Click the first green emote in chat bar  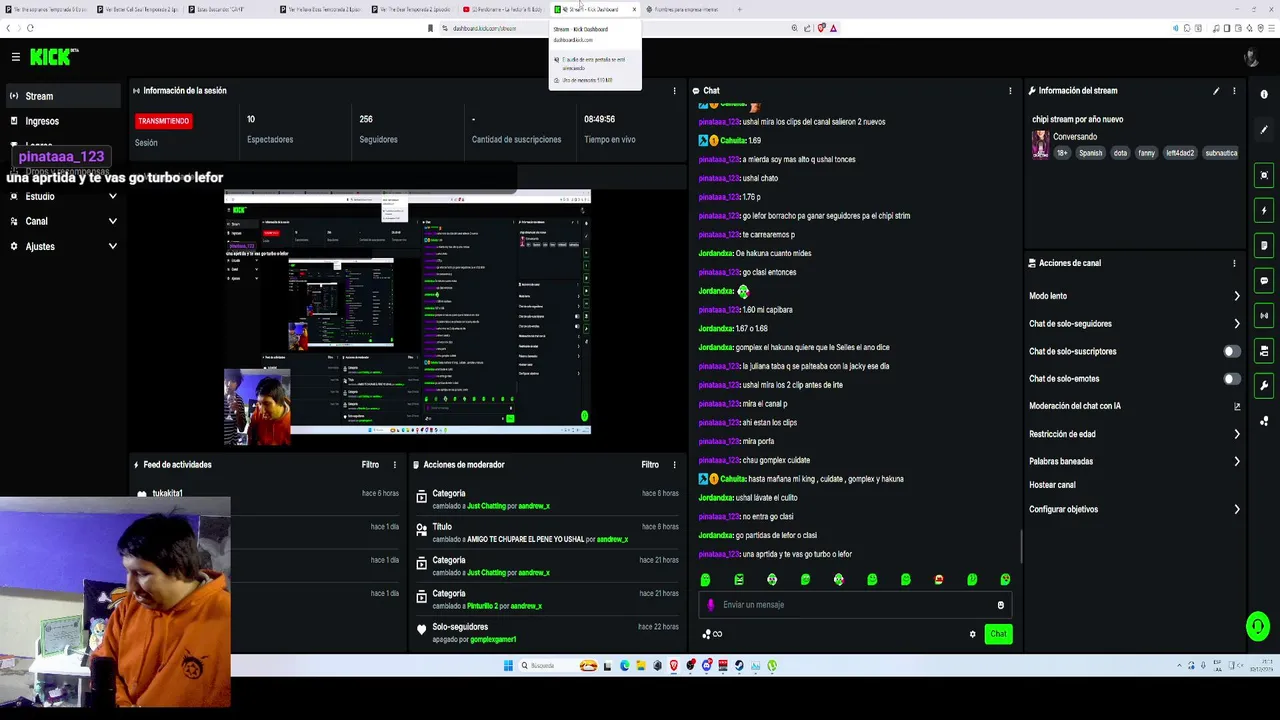pos(705,580)
